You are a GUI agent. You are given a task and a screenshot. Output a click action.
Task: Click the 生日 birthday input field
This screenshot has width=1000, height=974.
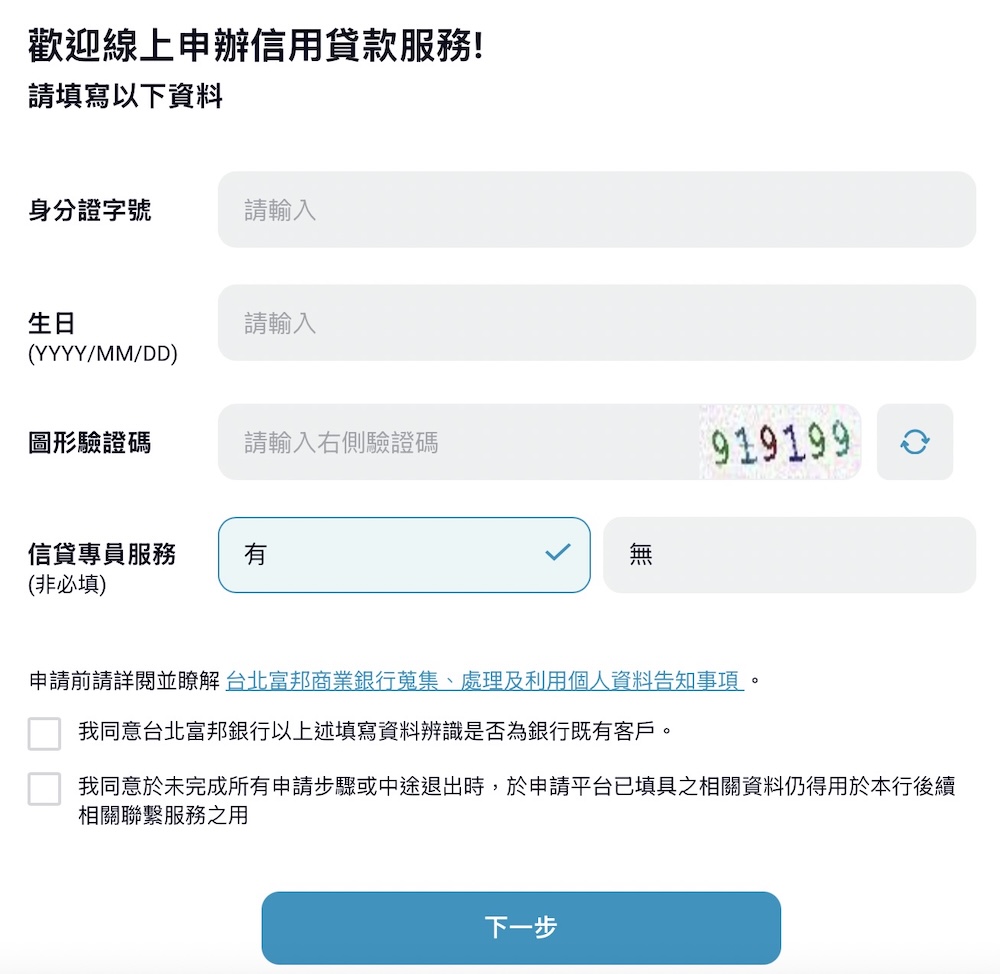597,322
